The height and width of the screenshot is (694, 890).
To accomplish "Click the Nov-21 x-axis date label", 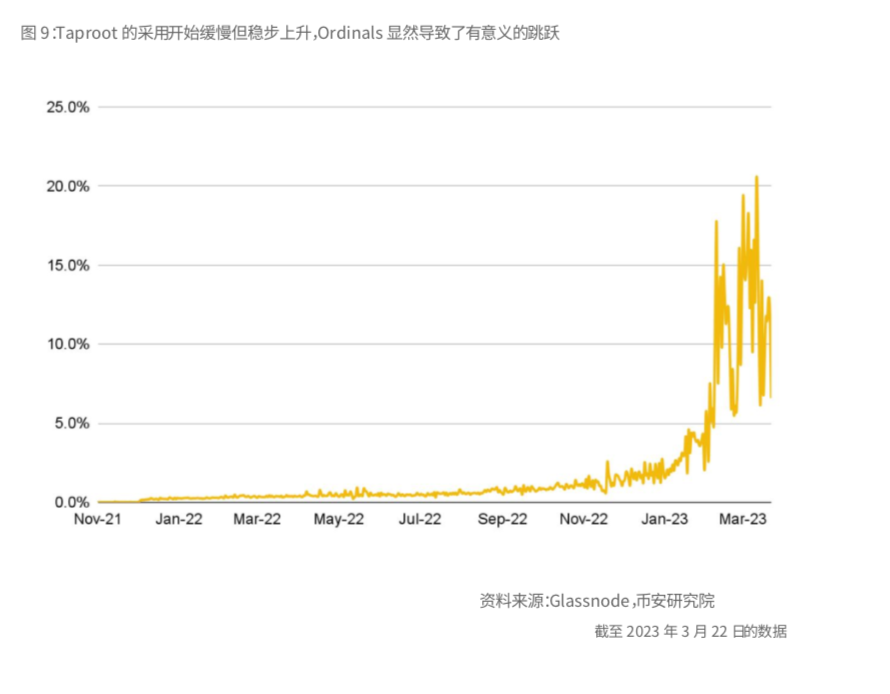I will click(x=98, y=520).
